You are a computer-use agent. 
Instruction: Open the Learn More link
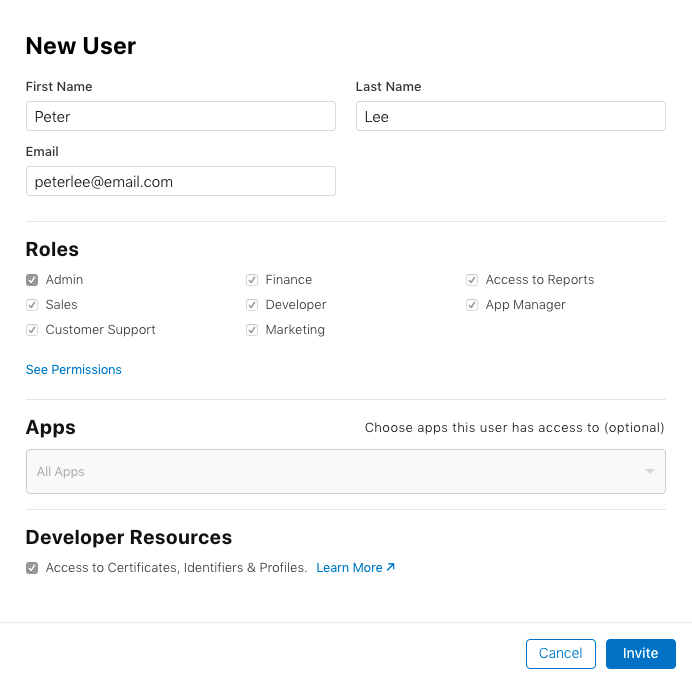coord(349,568)
